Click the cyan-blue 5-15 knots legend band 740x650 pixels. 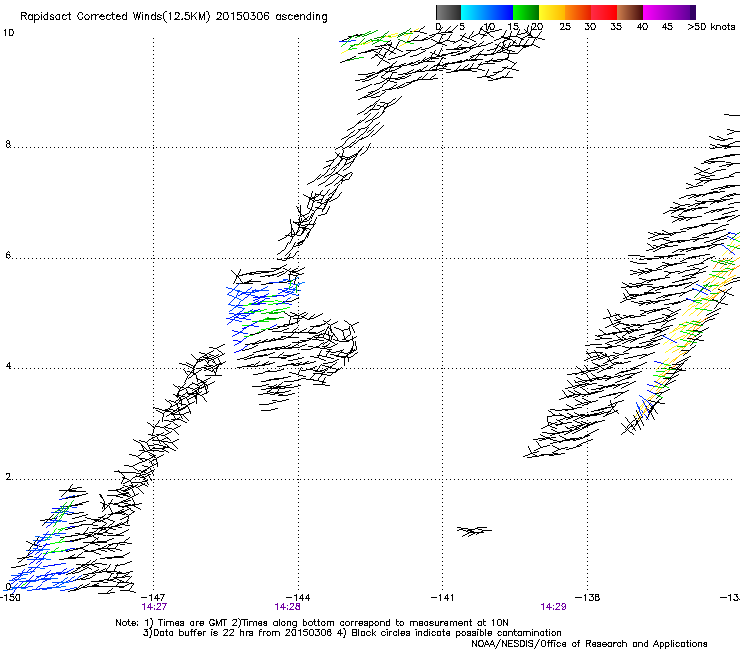(487, 12)
